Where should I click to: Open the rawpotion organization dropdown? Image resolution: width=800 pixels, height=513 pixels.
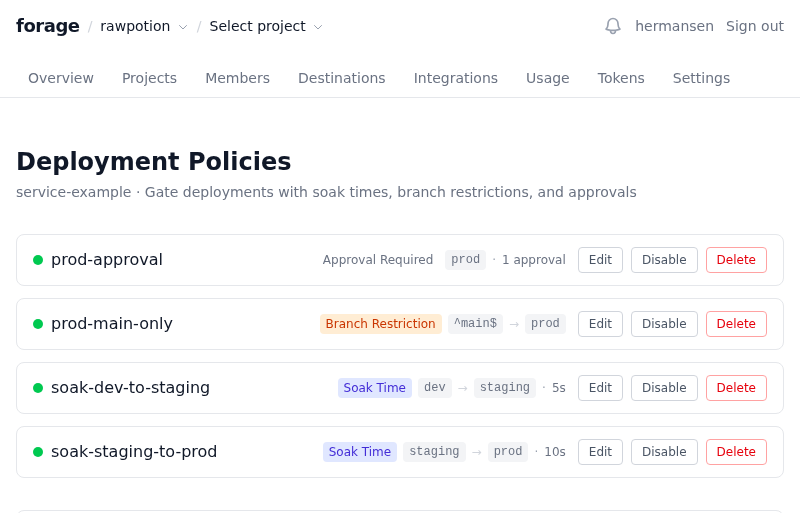(x=143, y=26)
